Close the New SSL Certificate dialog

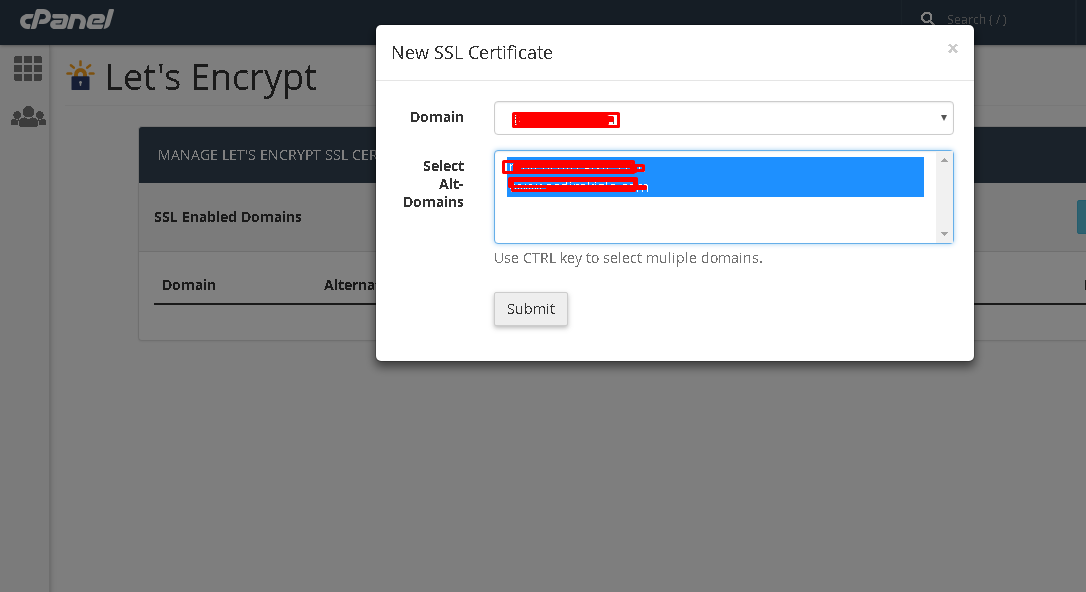tap(952, 48)
